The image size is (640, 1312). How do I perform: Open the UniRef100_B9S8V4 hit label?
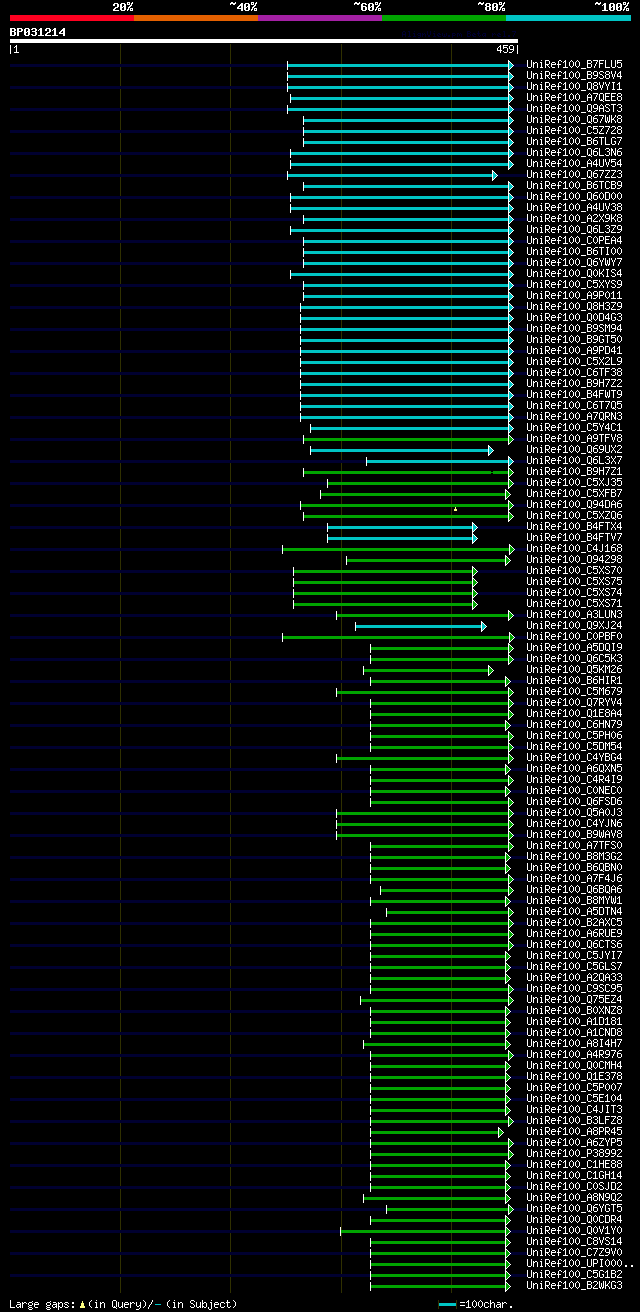point(574,75)
